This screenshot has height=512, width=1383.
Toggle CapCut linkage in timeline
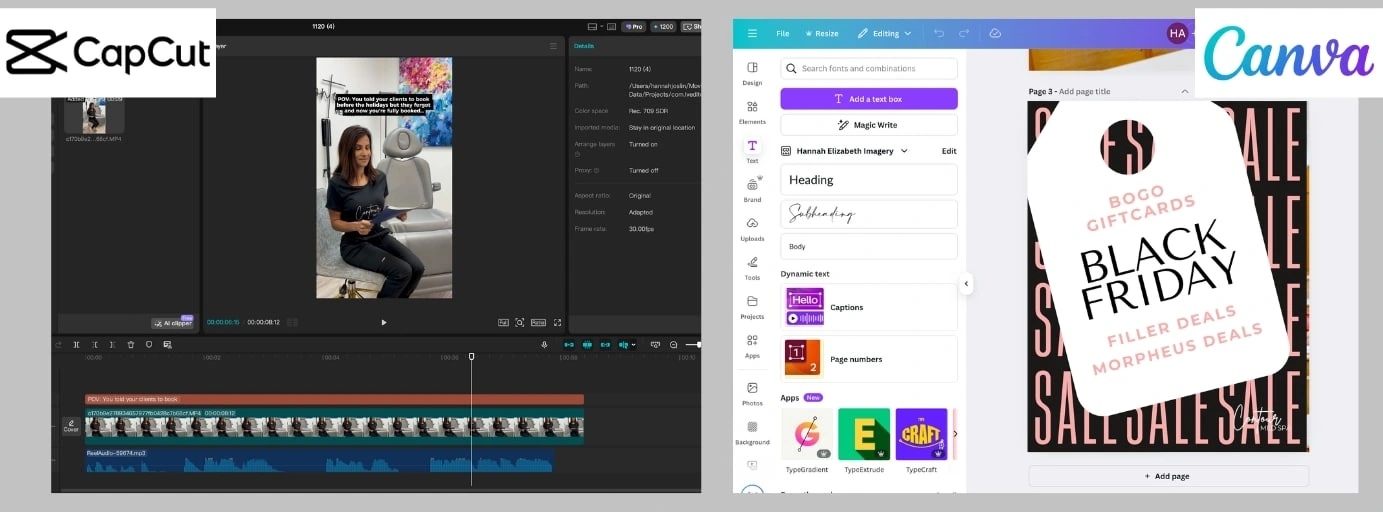point(605,344)
